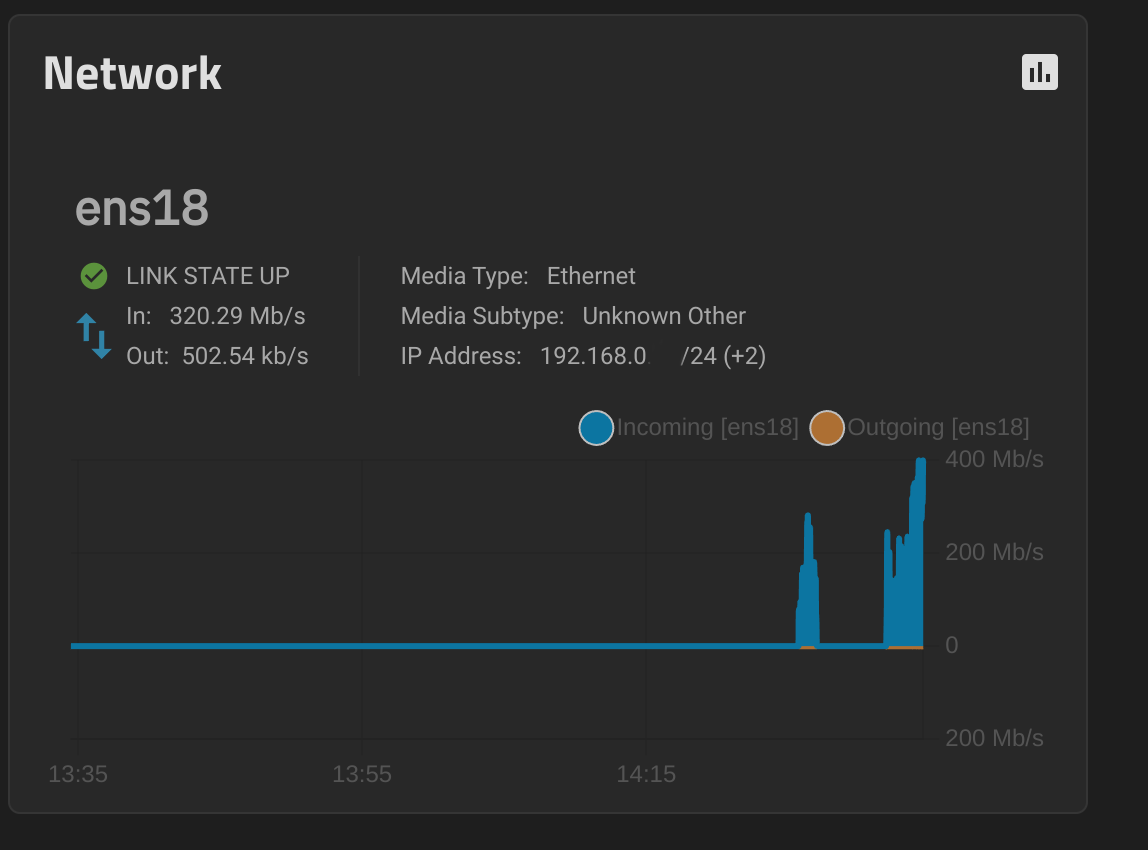Click the 13:55 time axis label

click(362, 774)
